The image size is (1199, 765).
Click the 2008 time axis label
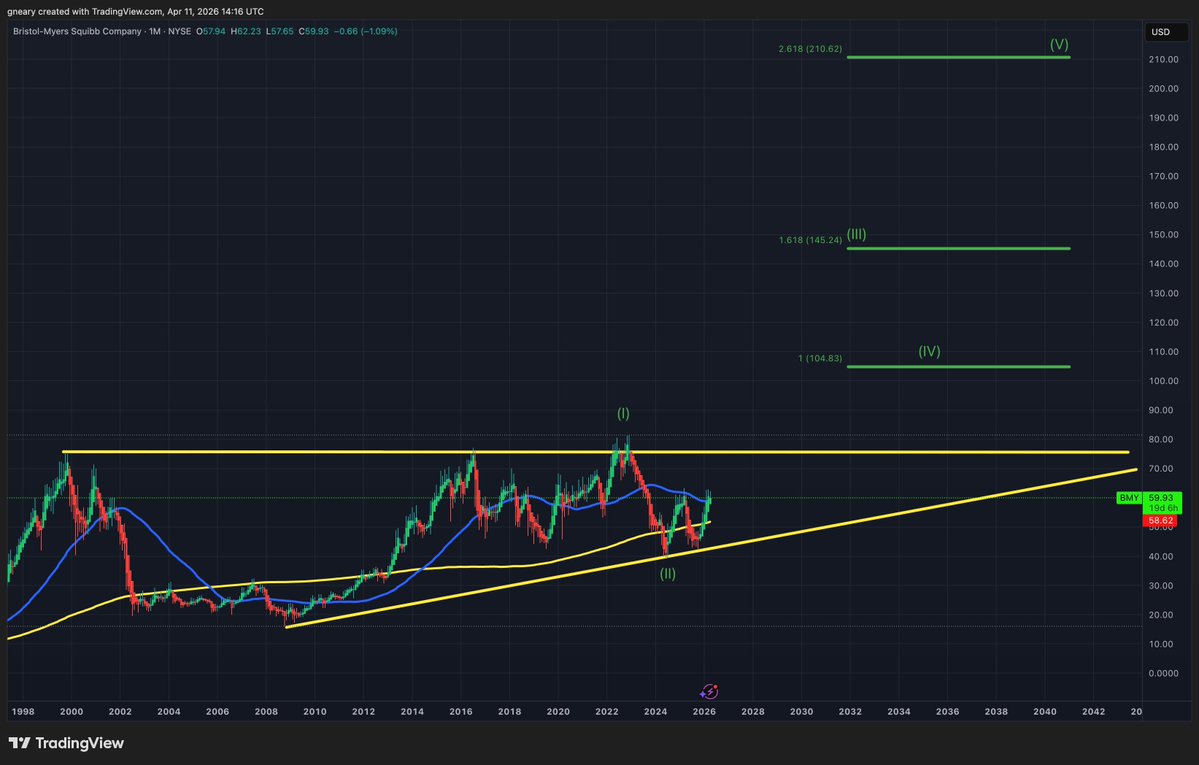tap(266, 711)
